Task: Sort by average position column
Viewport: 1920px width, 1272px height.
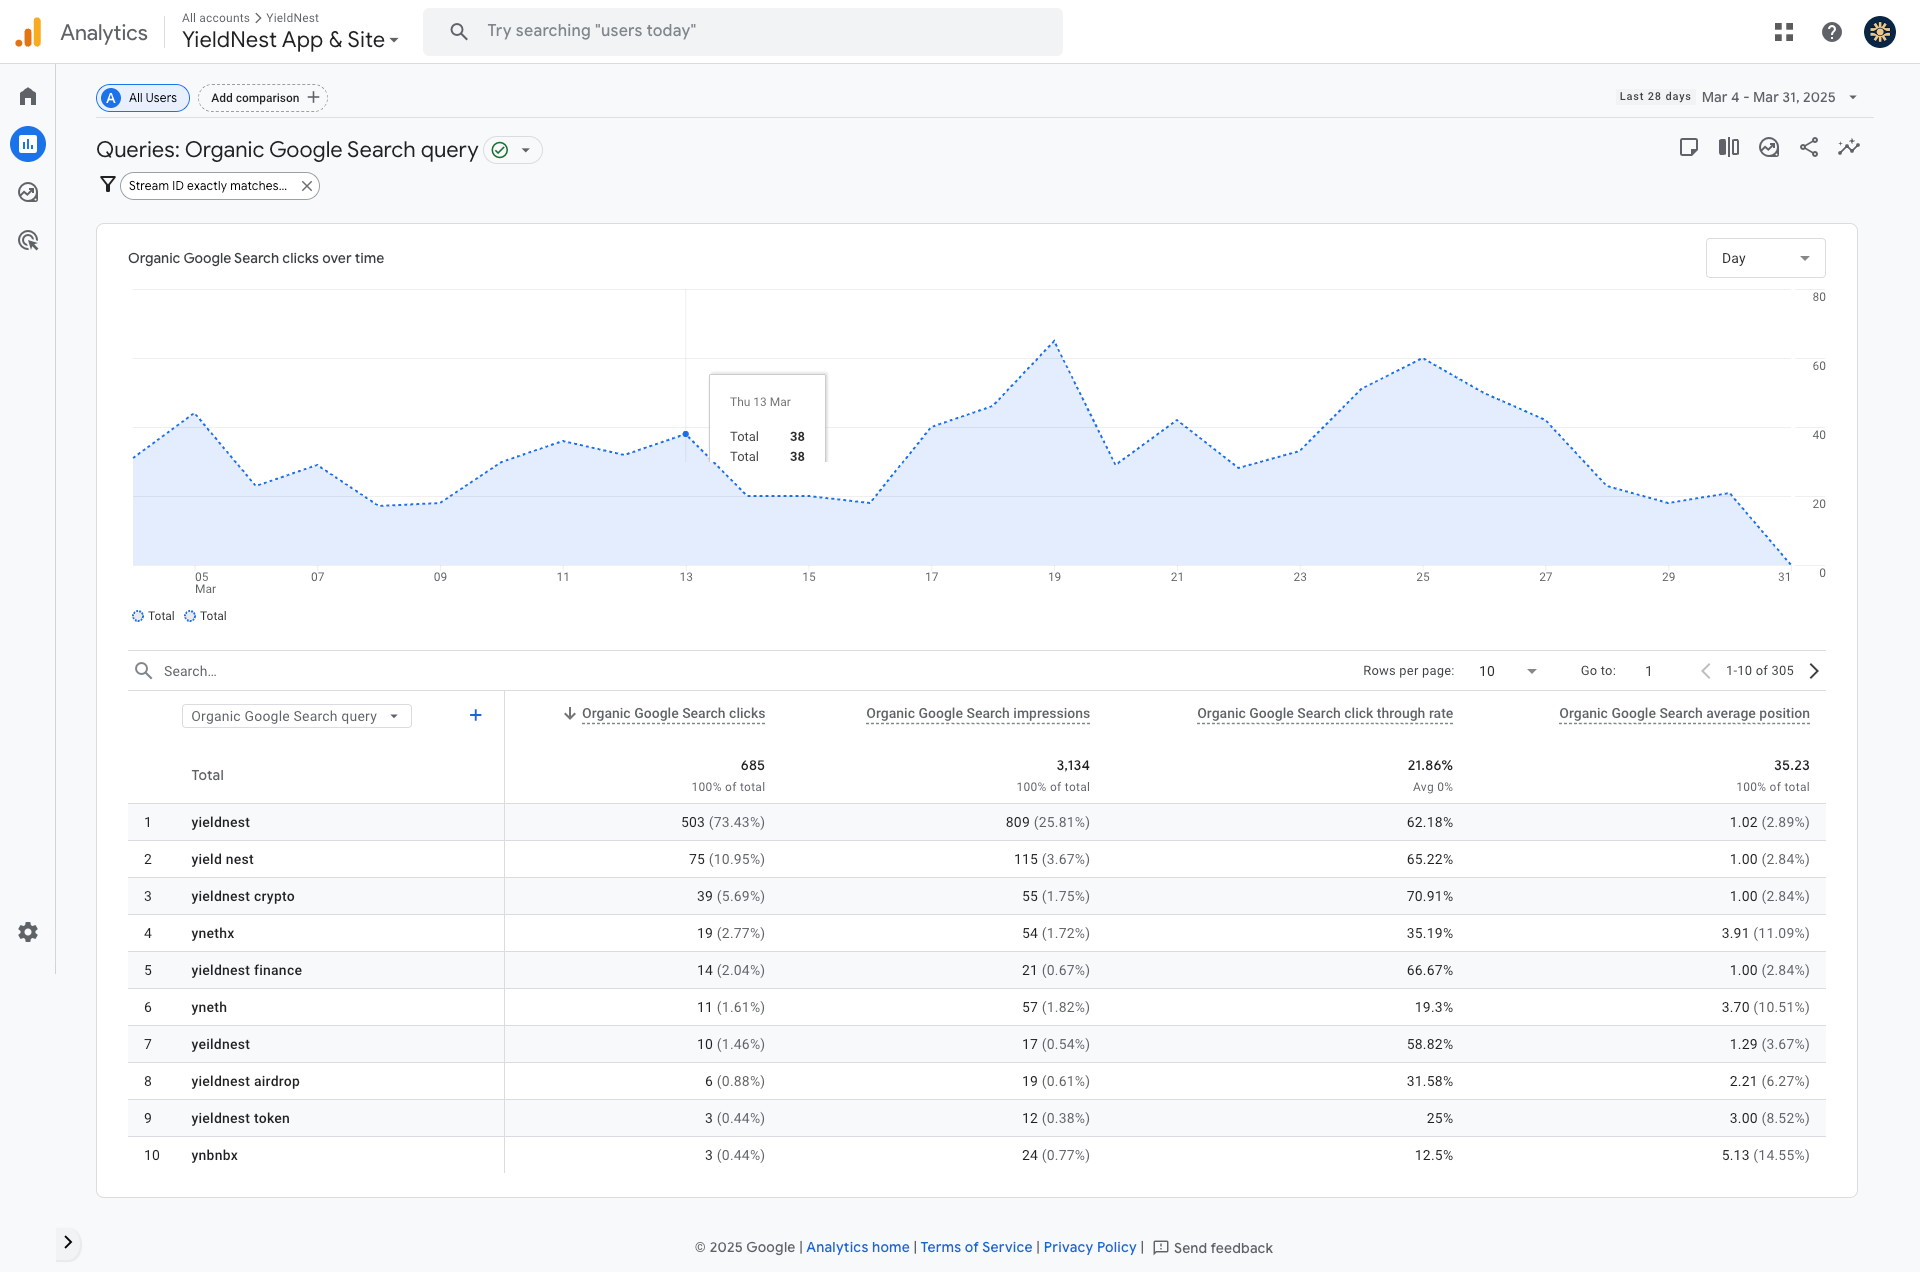Action: [1684, 713]
